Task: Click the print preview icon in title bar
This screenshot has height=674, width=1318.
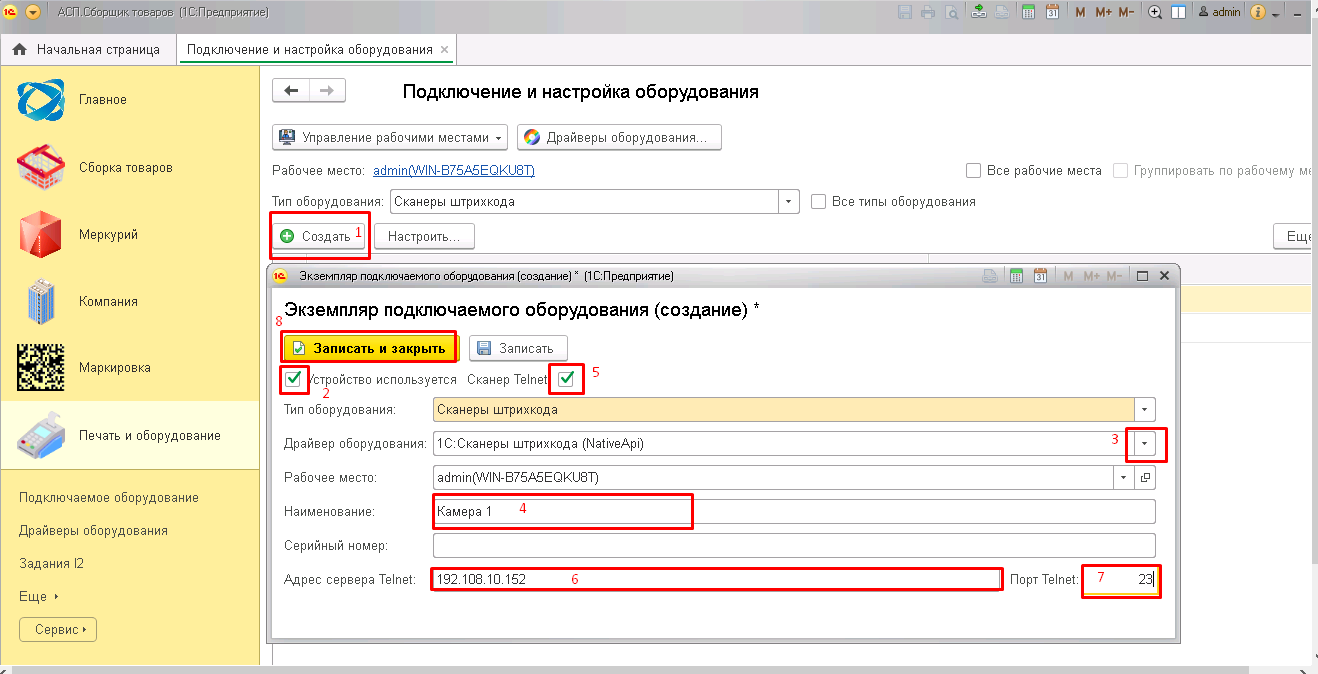Action: [952, 12]
